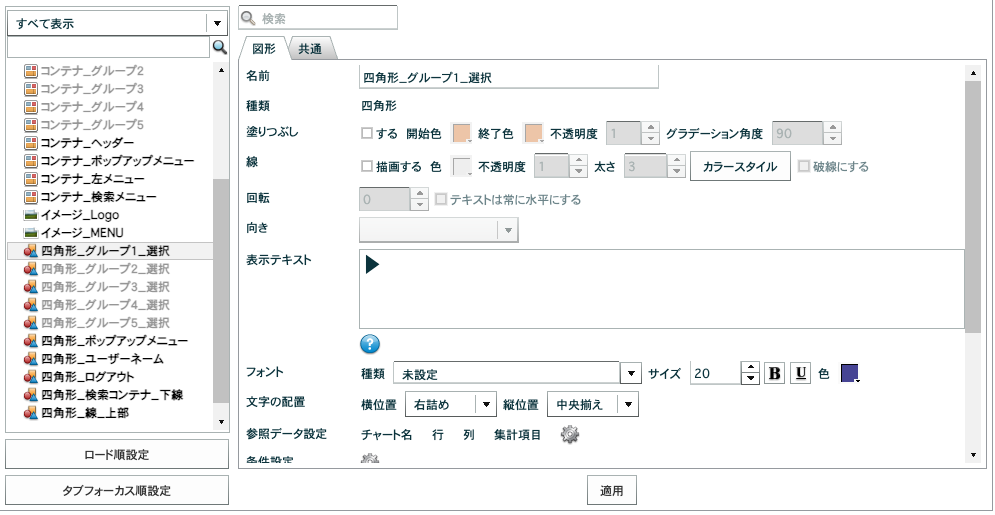Click the shape icon of 四角形_グループ3_選択
Image resolution: width=995 pixels, height=515 pixels.
point(31,287)
